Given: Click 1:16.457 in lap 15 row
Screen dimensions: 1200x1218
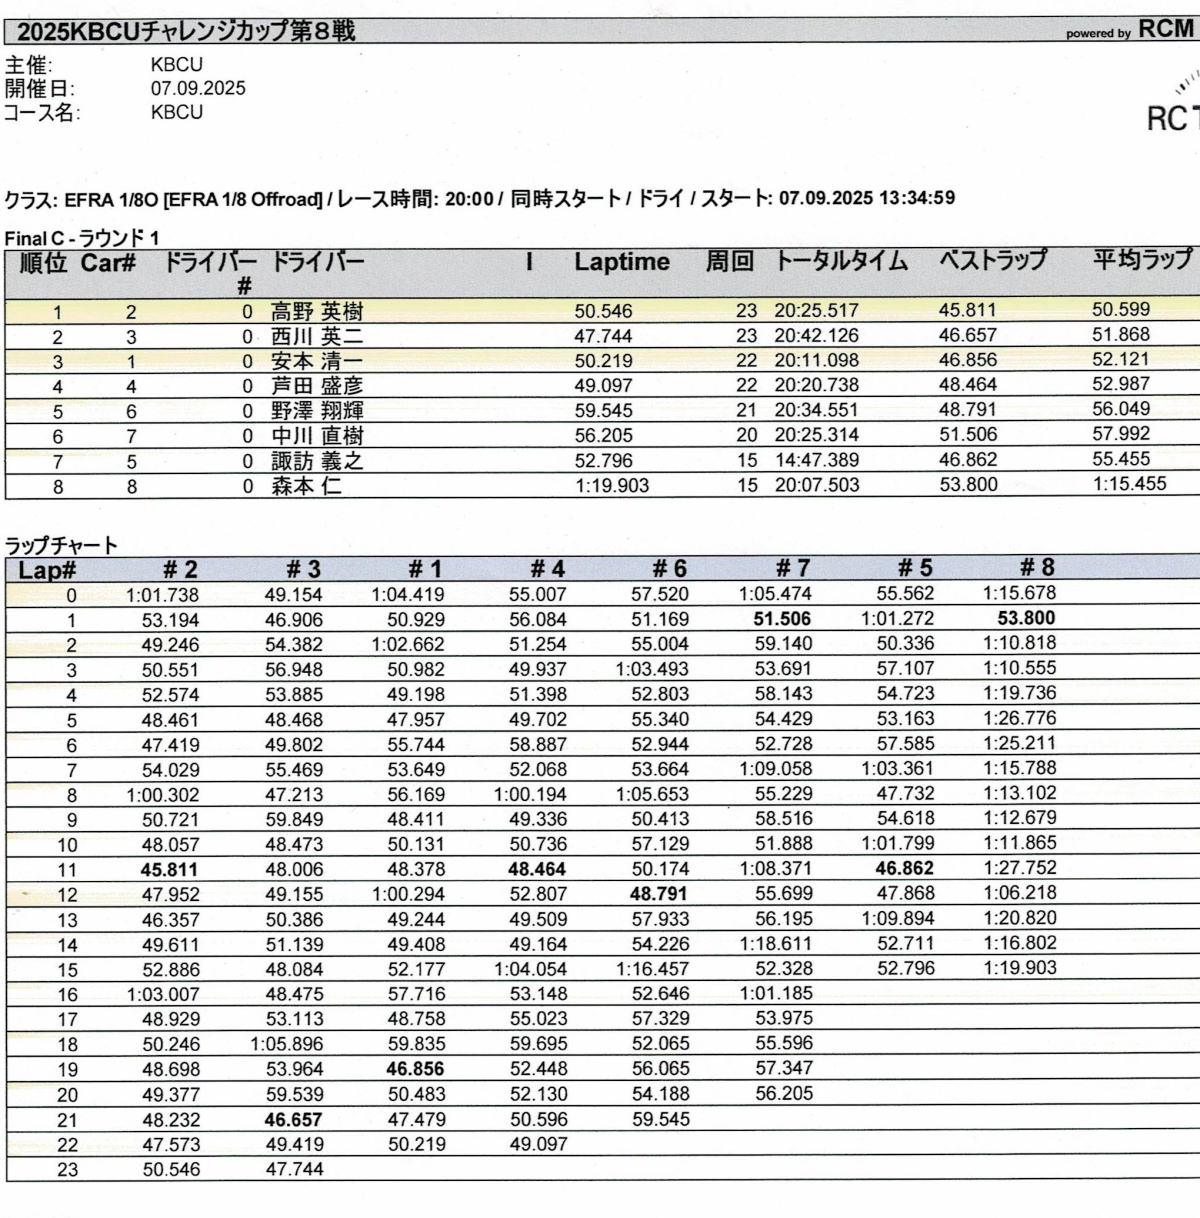Looking at the screenshot, I should (653, 969).
